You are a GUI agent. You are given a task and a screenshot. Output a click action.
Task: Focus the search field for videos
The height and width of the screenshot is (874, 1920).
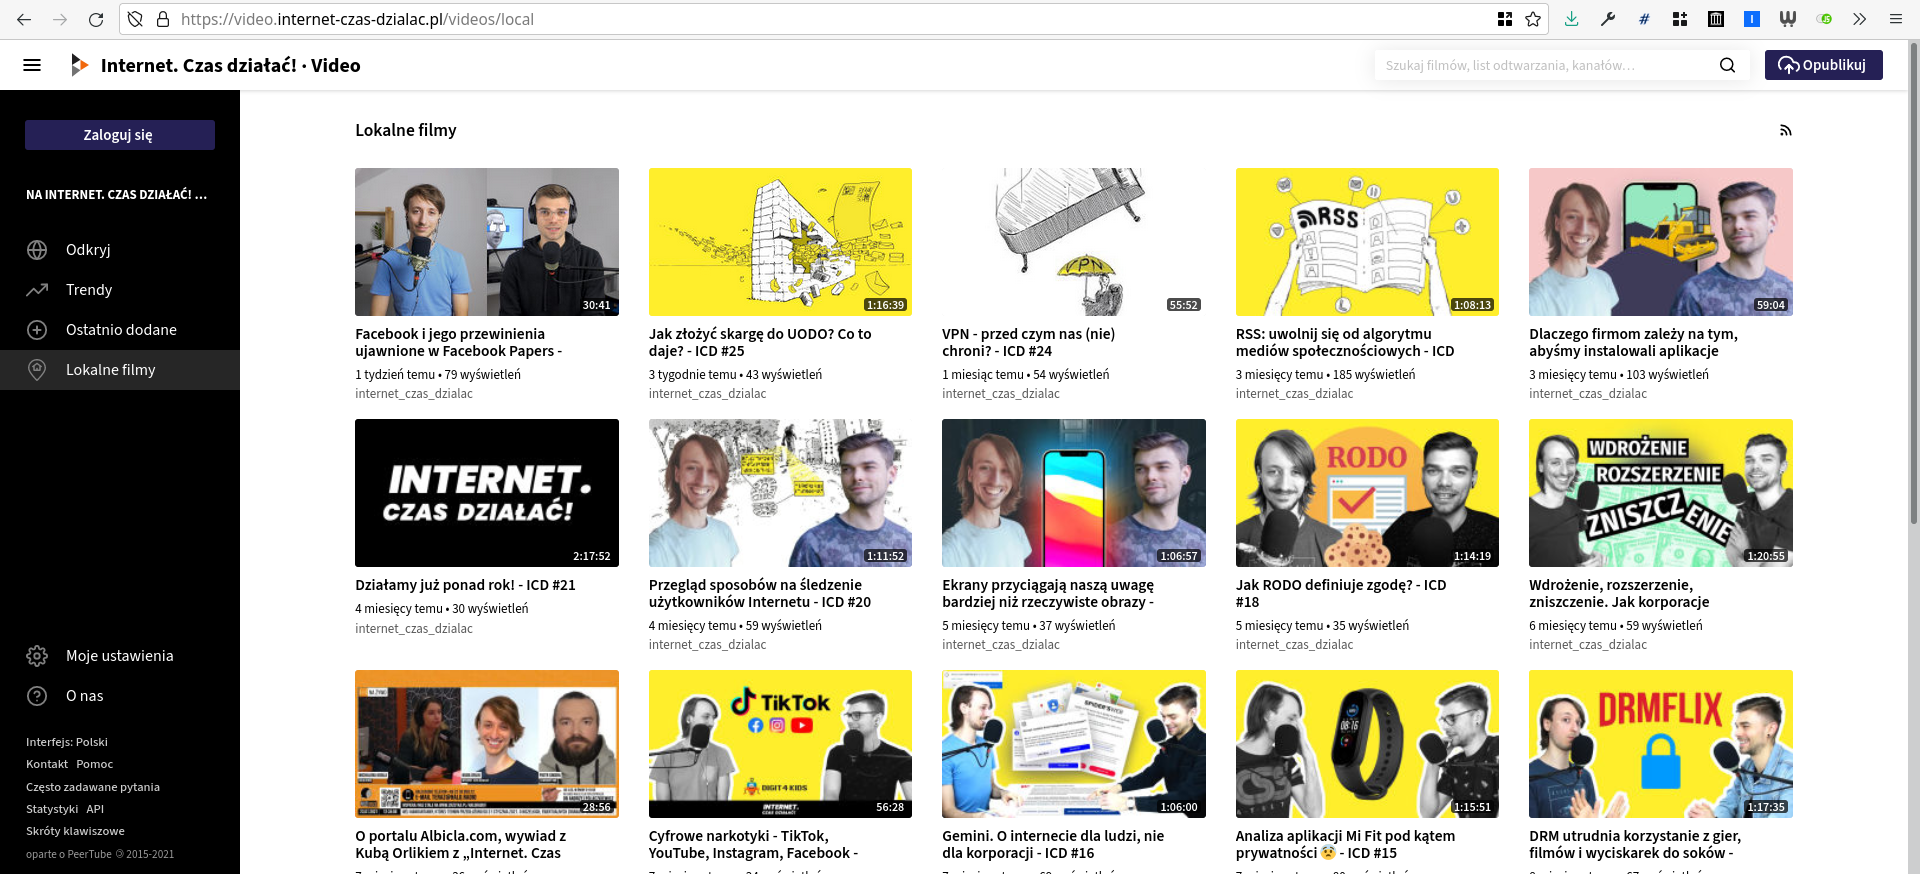(1545, 65)
